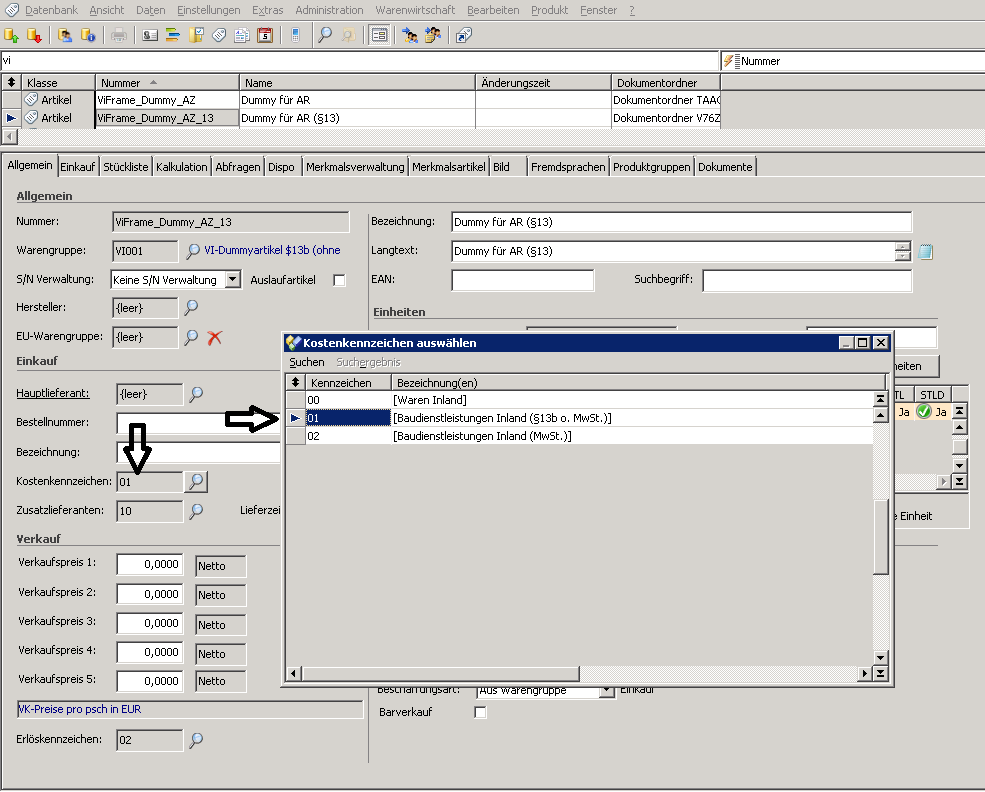This screenshot has width=985, height=792.
Task: Open the Hauptlieferant lookup magnifier
Action: (x=196, y=394)
